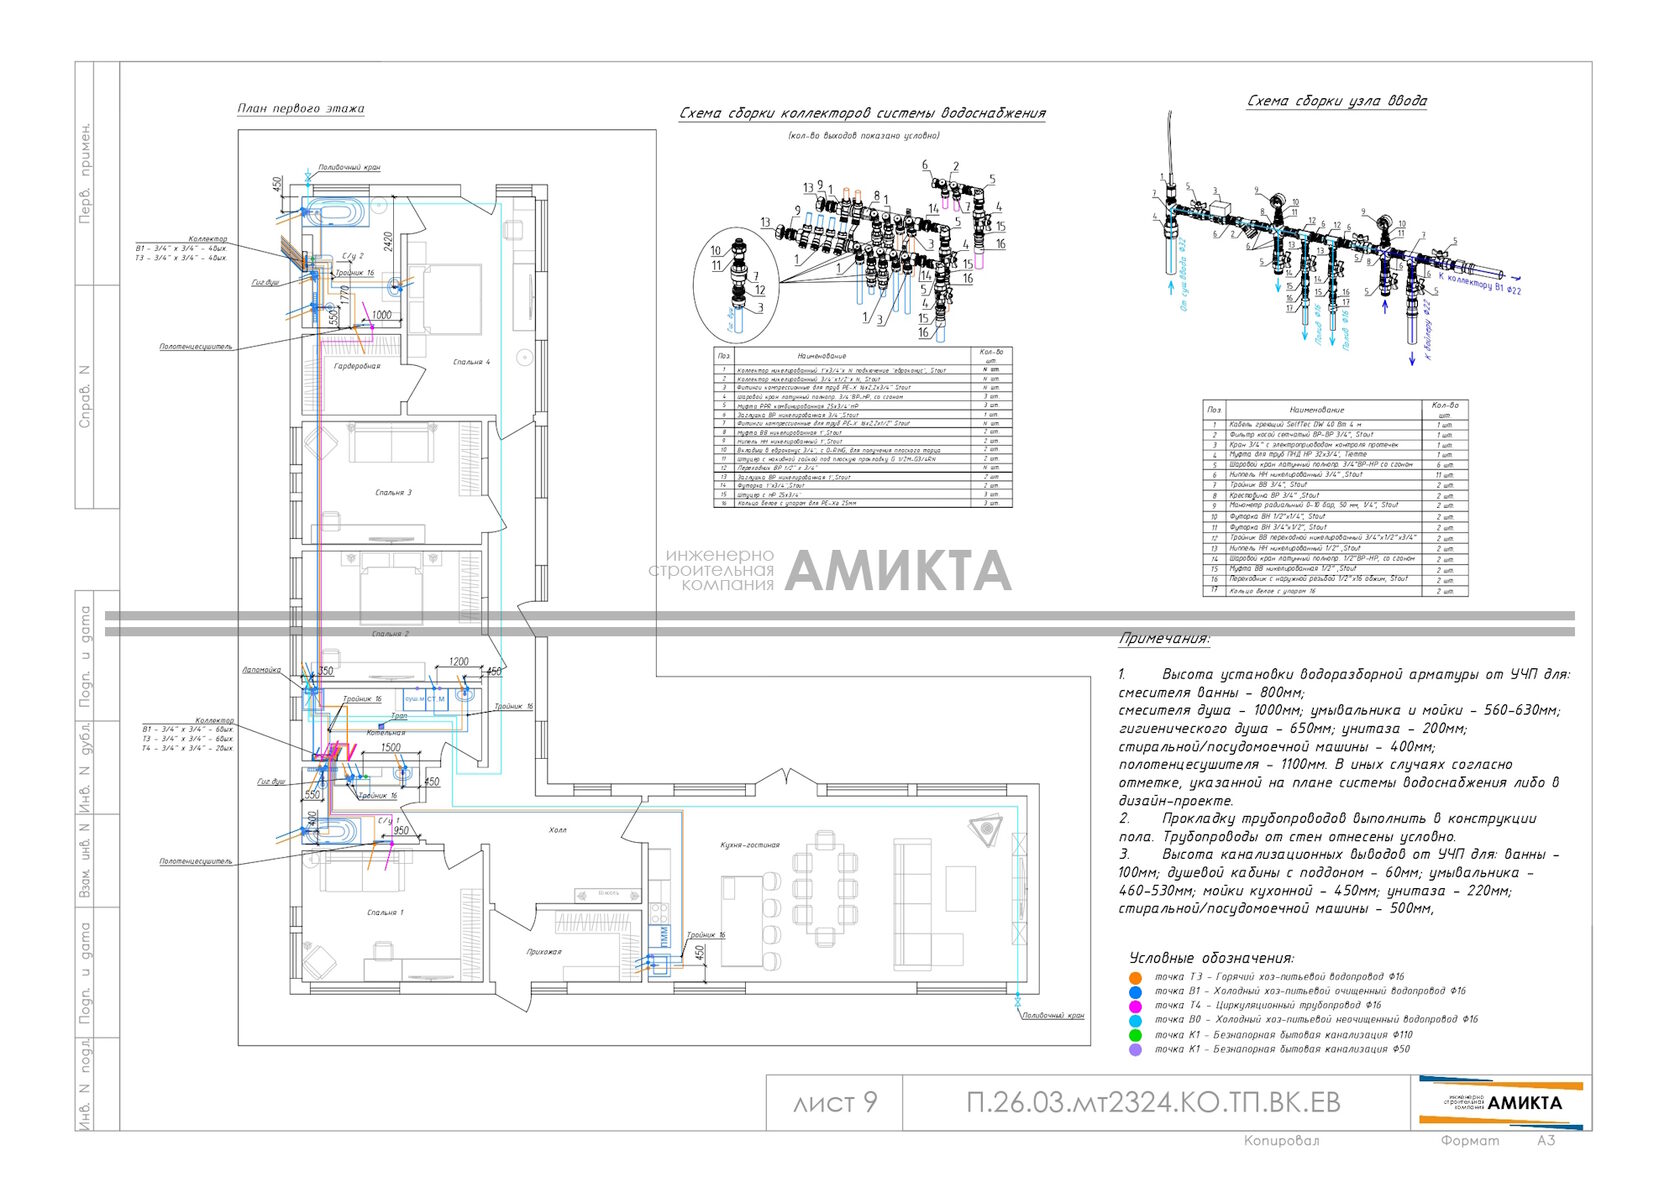Screen dimensions: 1680x1187
Task: Click the "Копировал" label below the frame
Action: click(x=1282, y=1141)
